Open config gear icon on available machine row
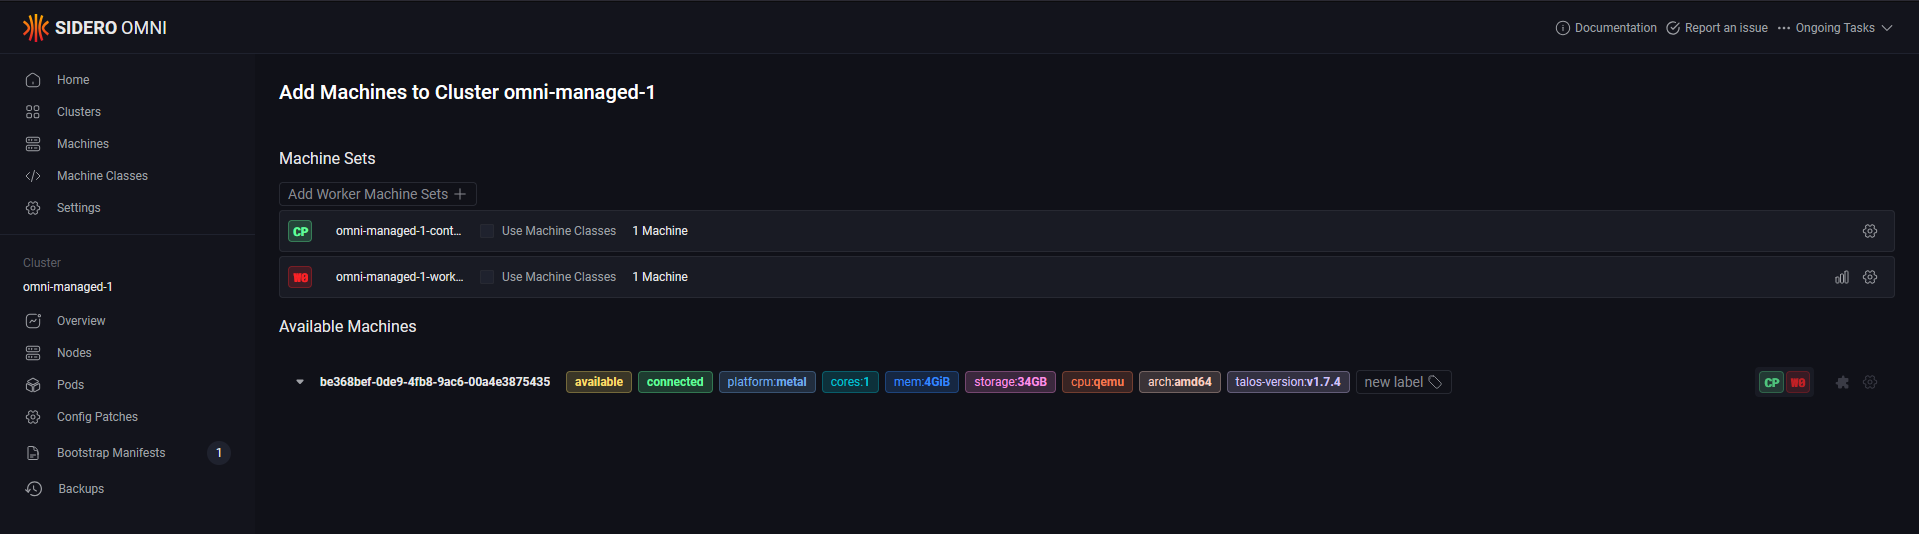 (1869, 382)
